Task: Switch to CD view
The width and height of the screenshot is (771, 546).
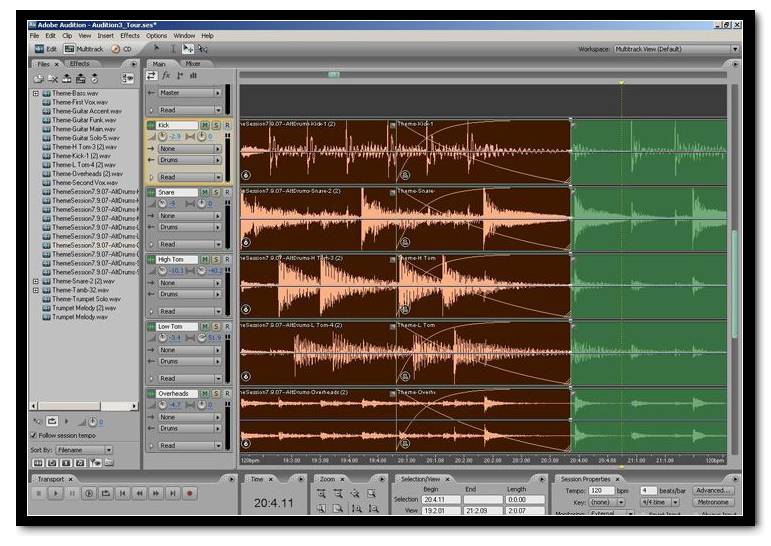Action: pos(121,49)
